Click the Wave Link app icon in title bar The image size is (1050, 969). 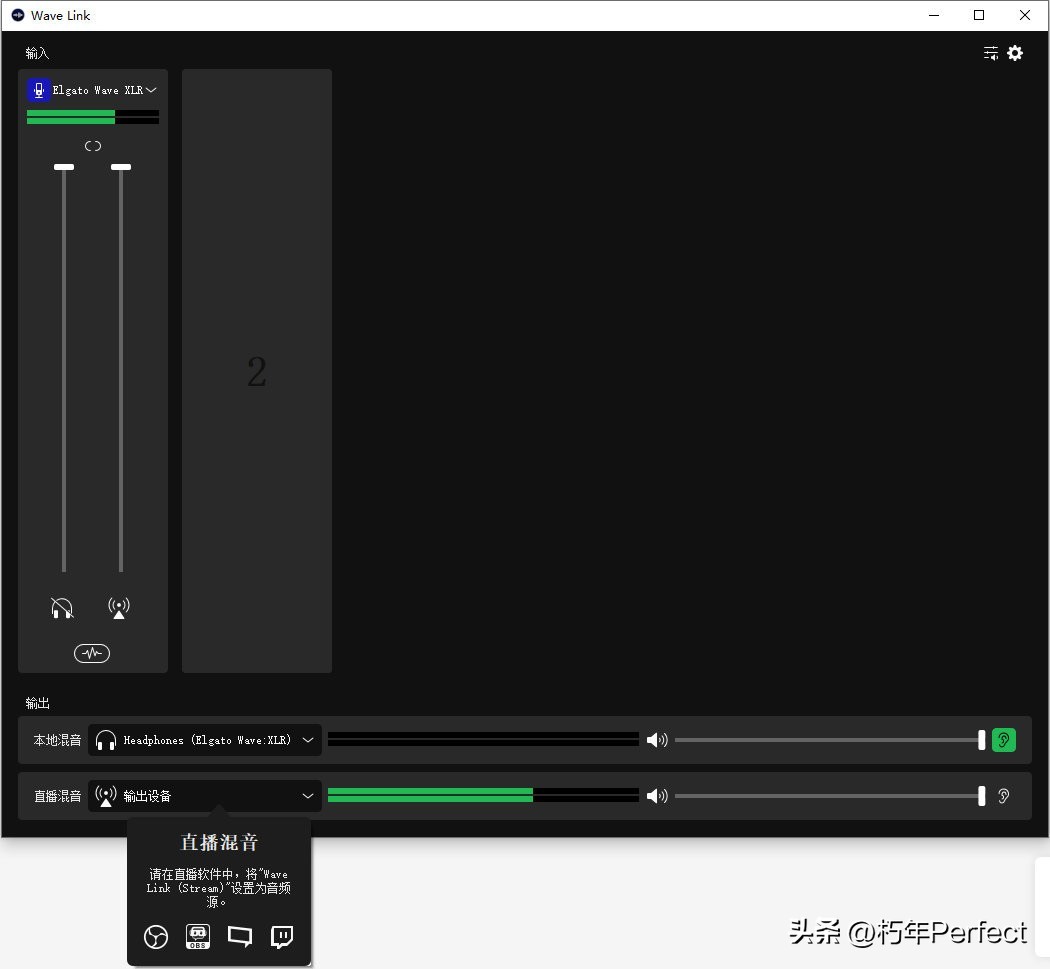point(18,15)
